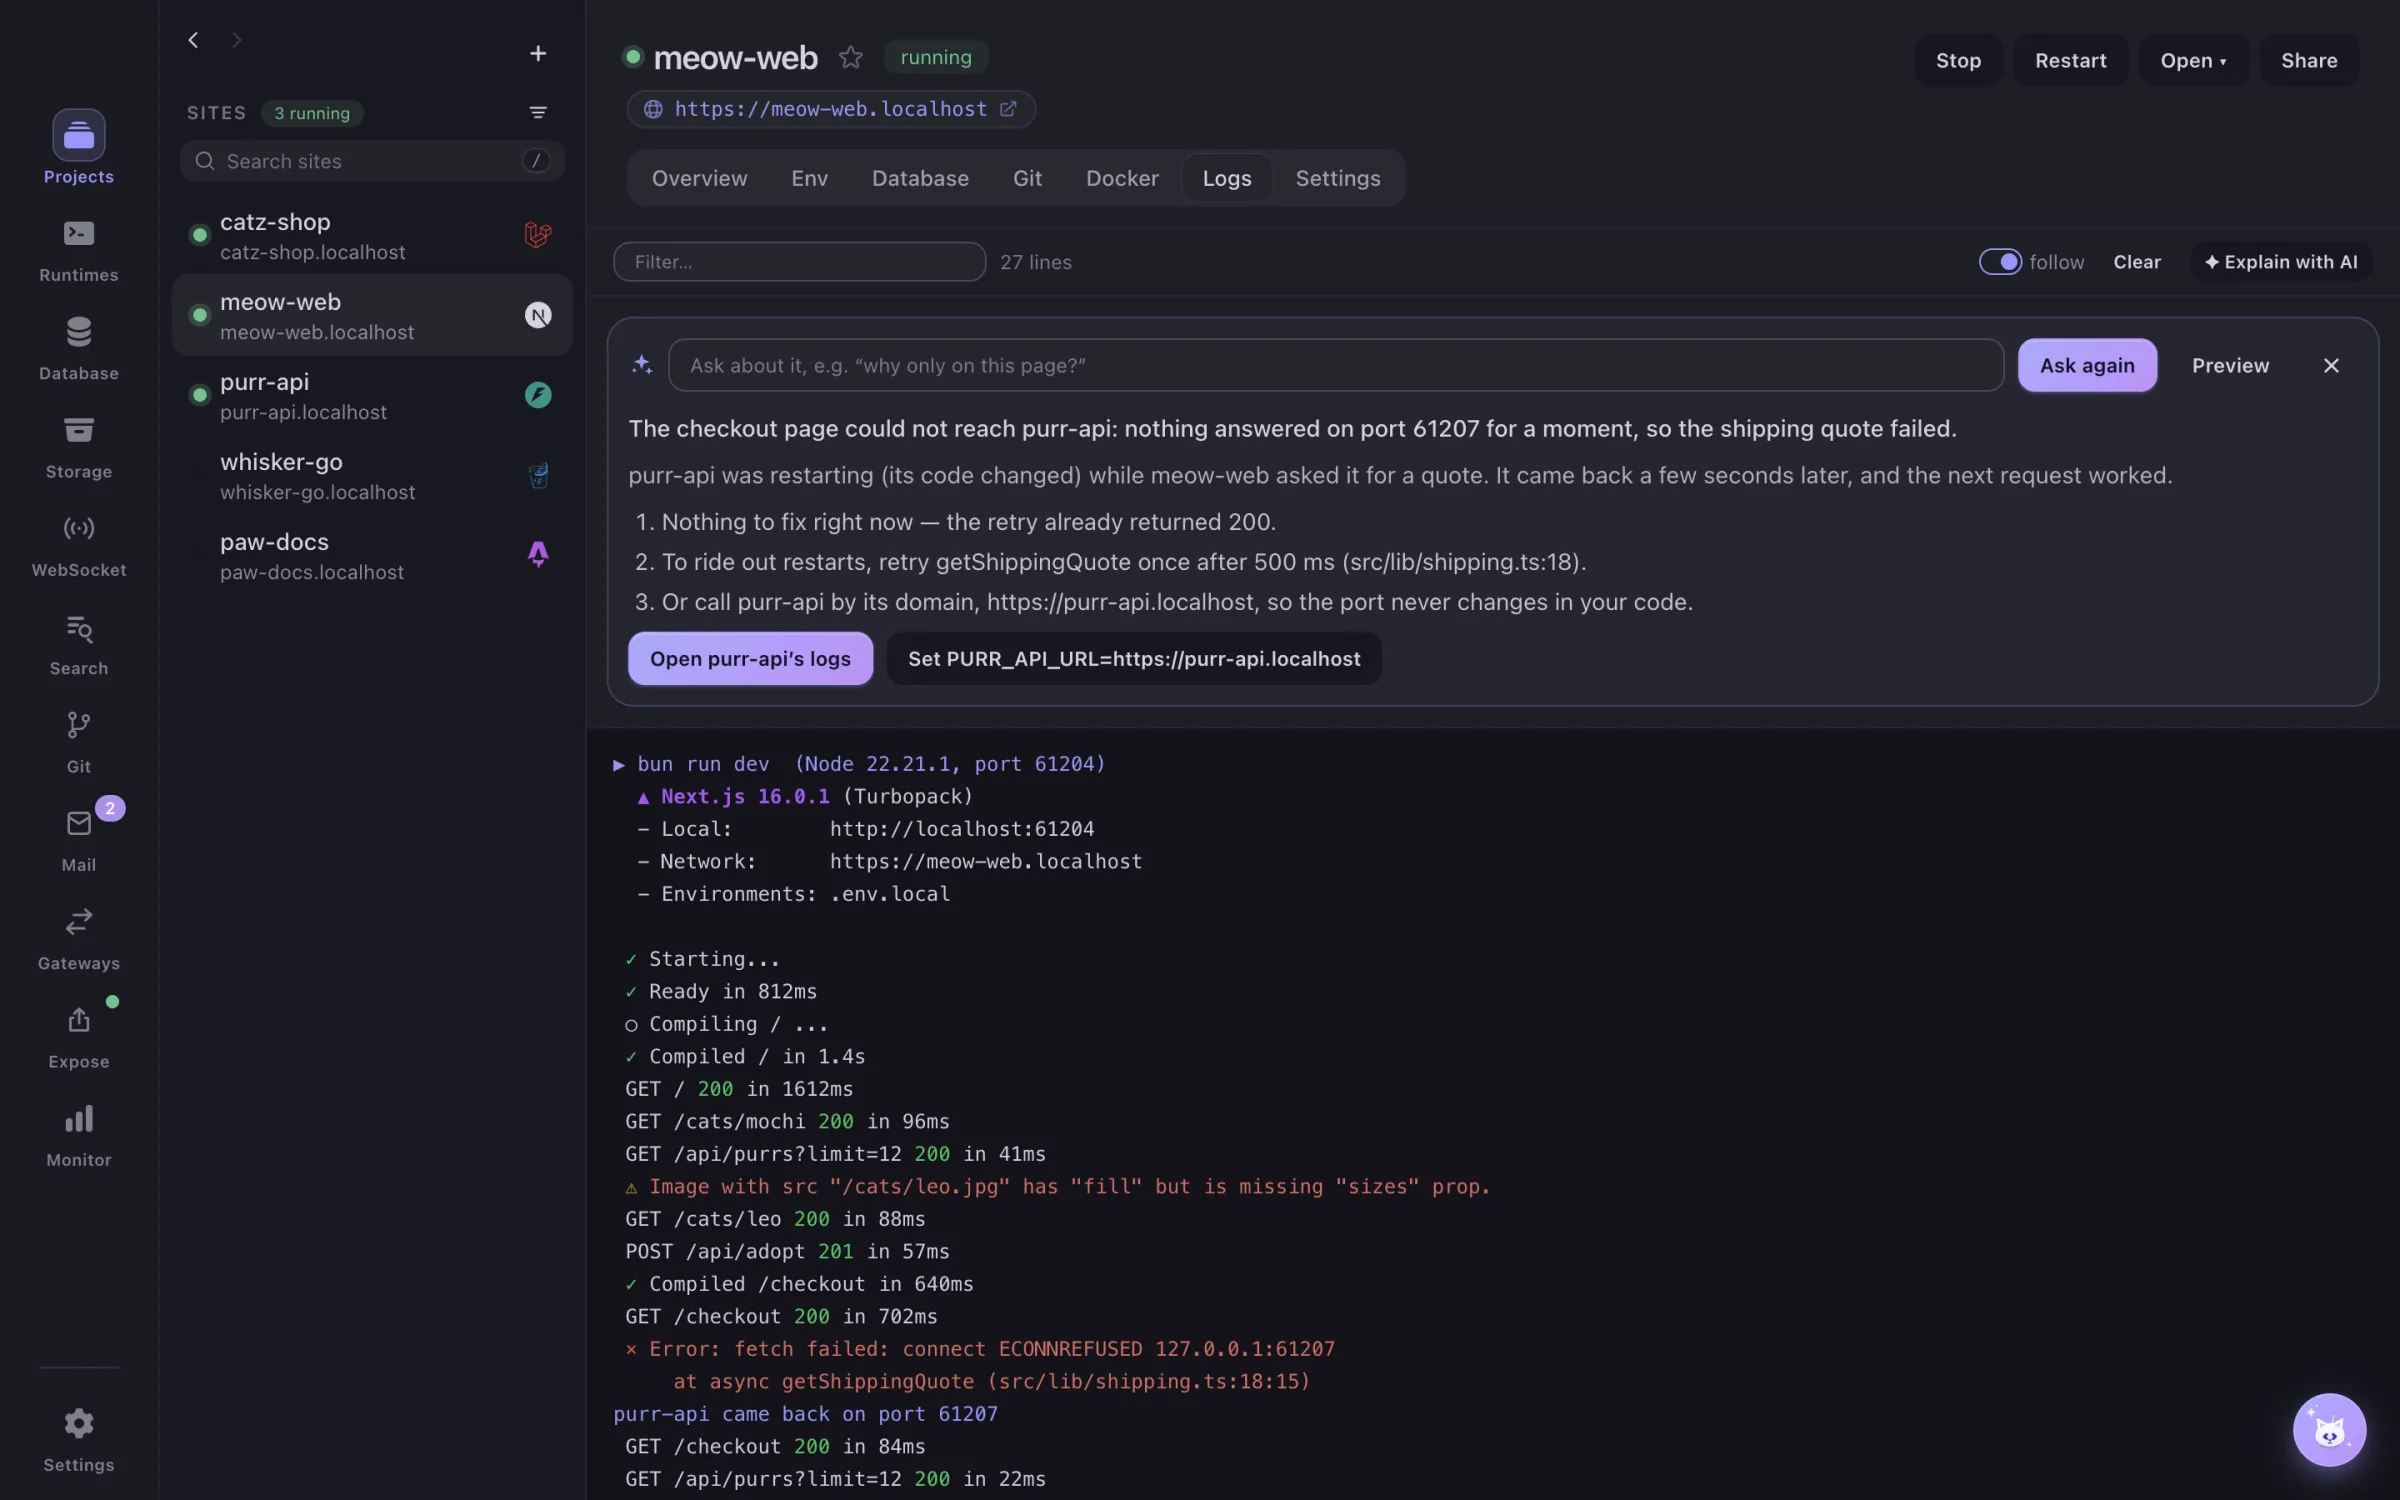Open the Database sidebar section
The image size is (2400, 1500).
78,348
